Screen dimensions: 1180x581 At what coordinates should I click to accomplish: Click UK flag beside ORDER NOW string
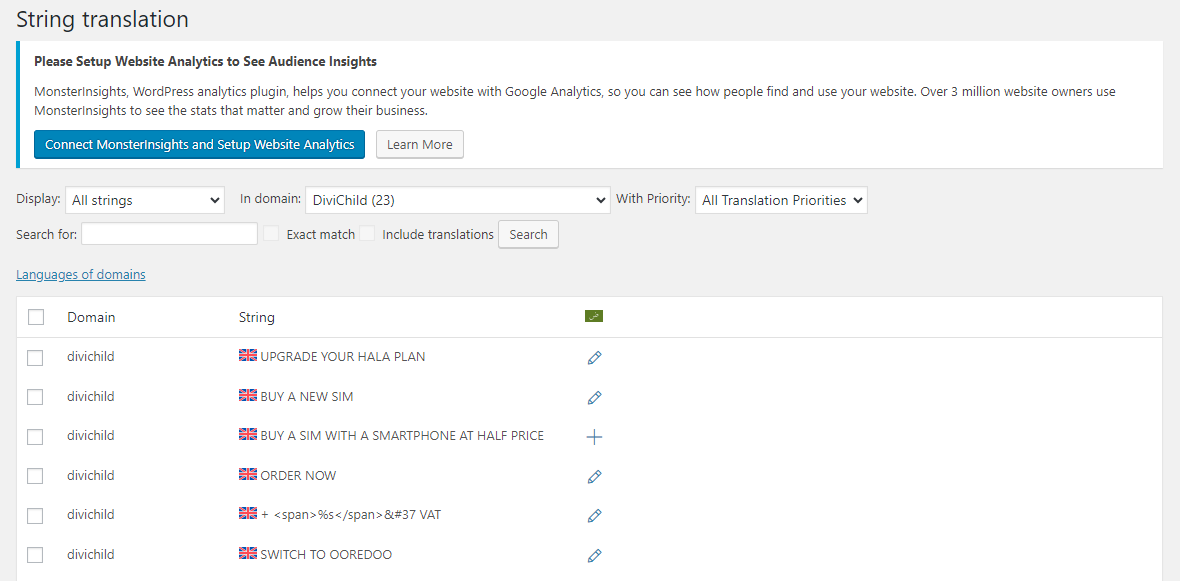point(248,474)
